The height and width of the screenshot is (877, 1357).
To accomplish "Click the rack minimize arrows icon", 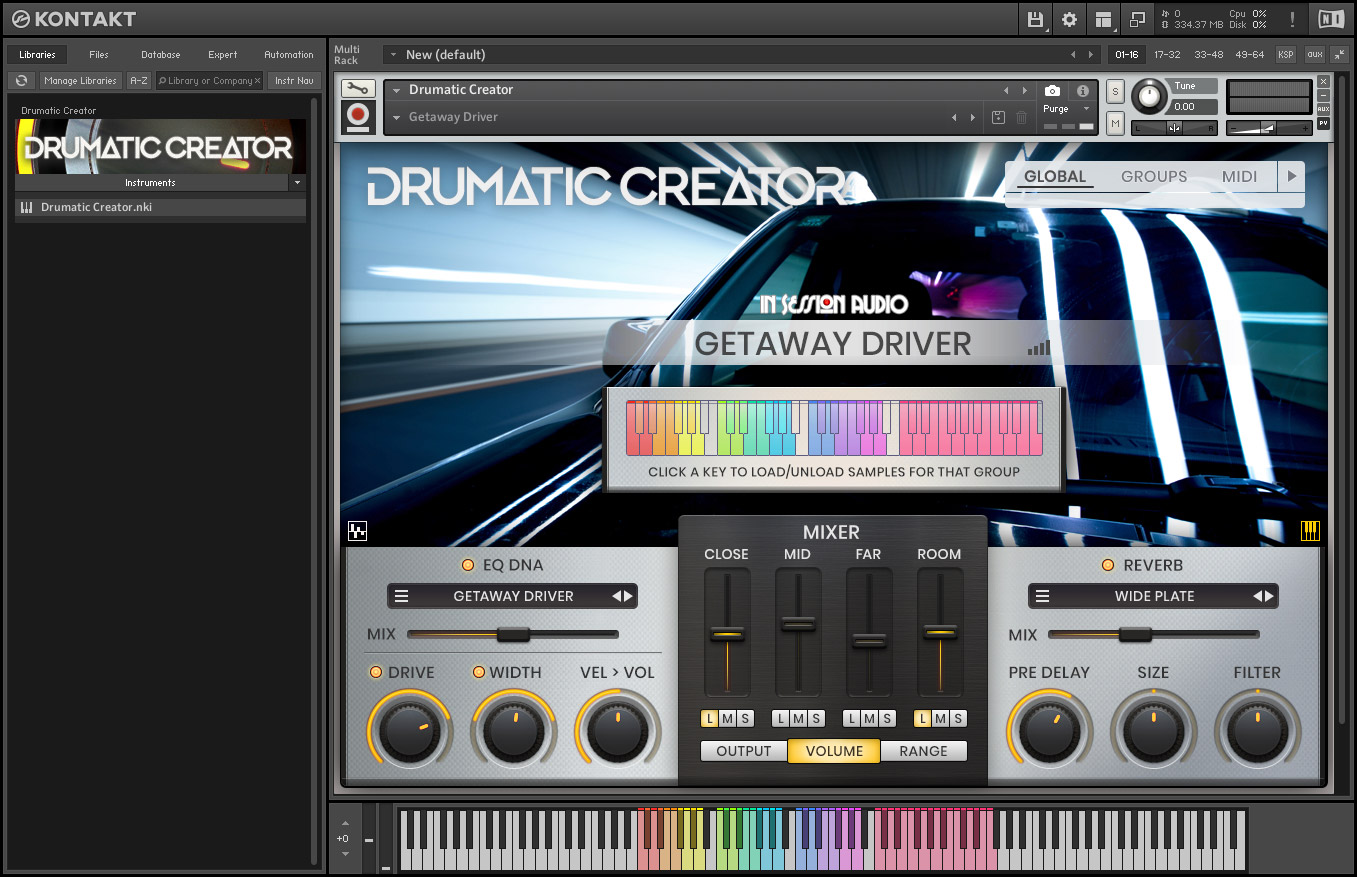I will [1340, 54].
